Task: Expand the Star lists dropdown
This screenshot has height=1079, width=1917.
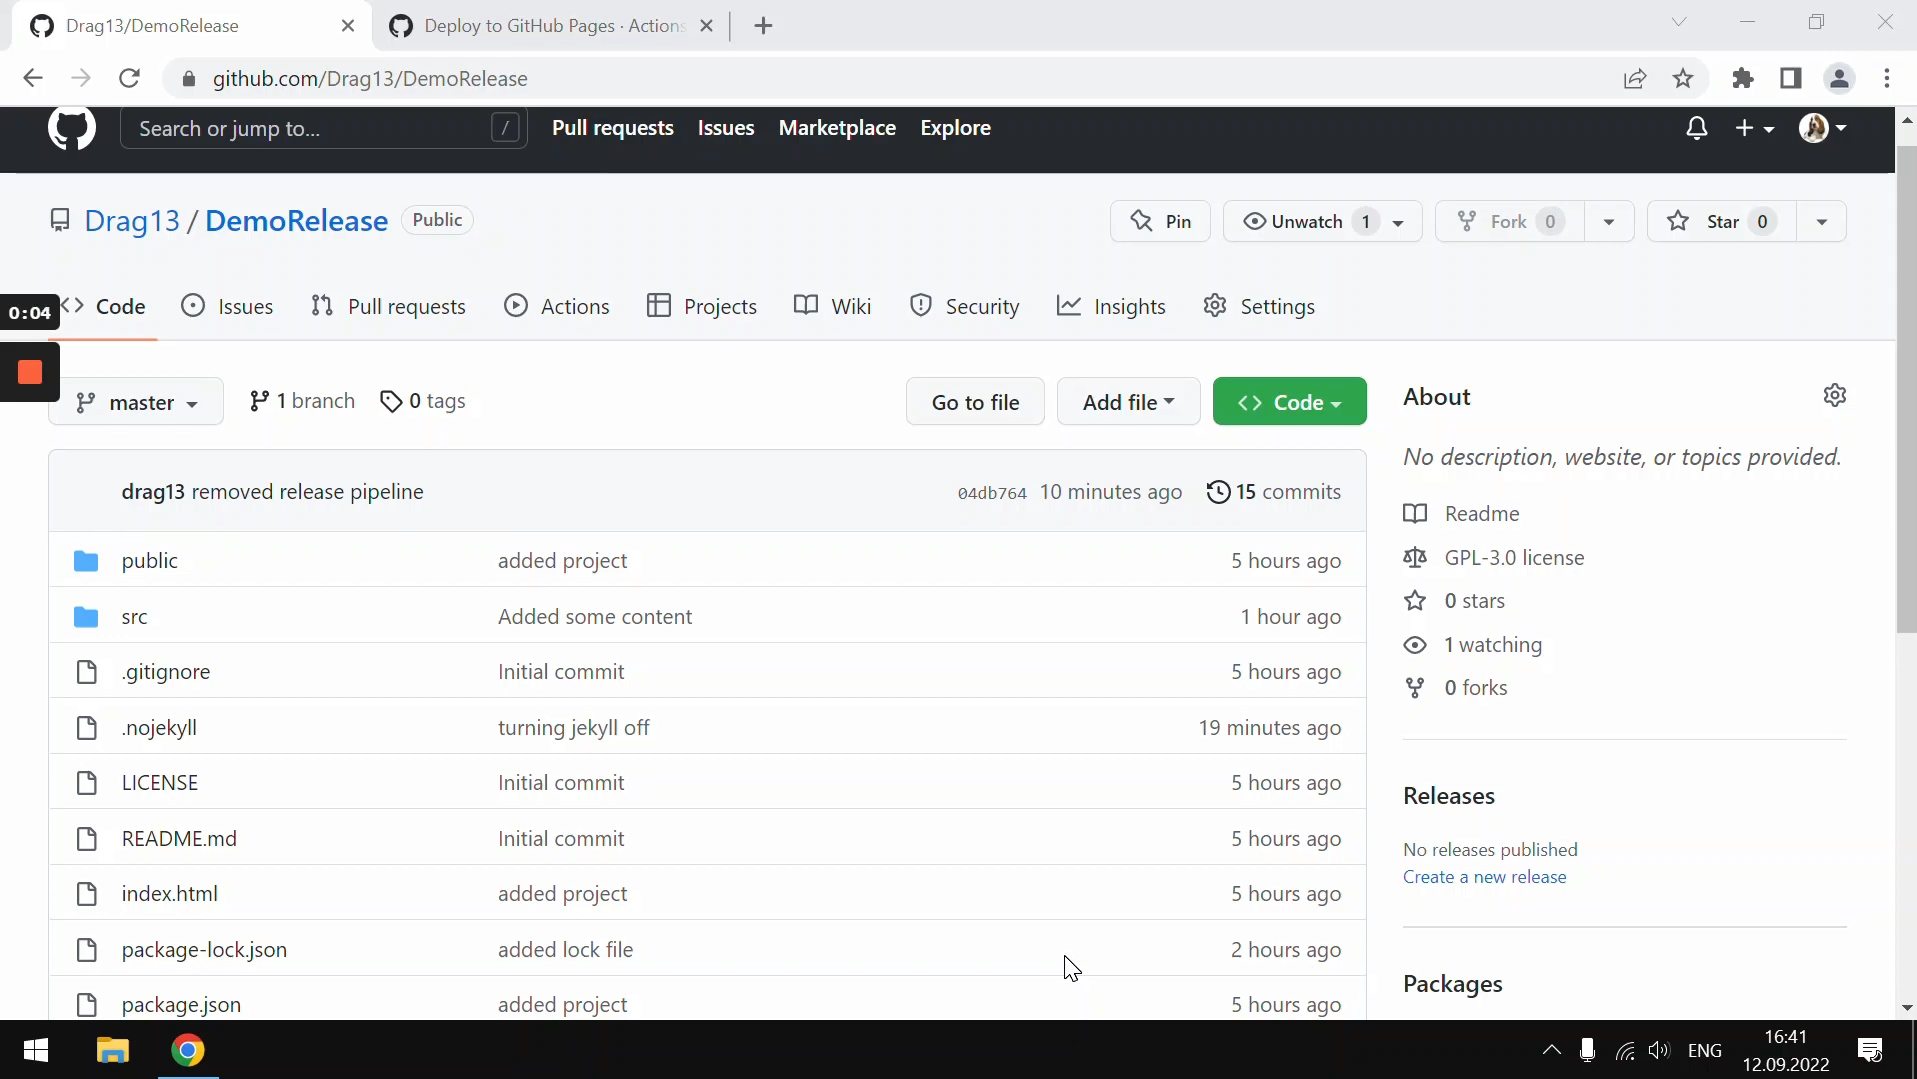Action: pos(1822,221)
